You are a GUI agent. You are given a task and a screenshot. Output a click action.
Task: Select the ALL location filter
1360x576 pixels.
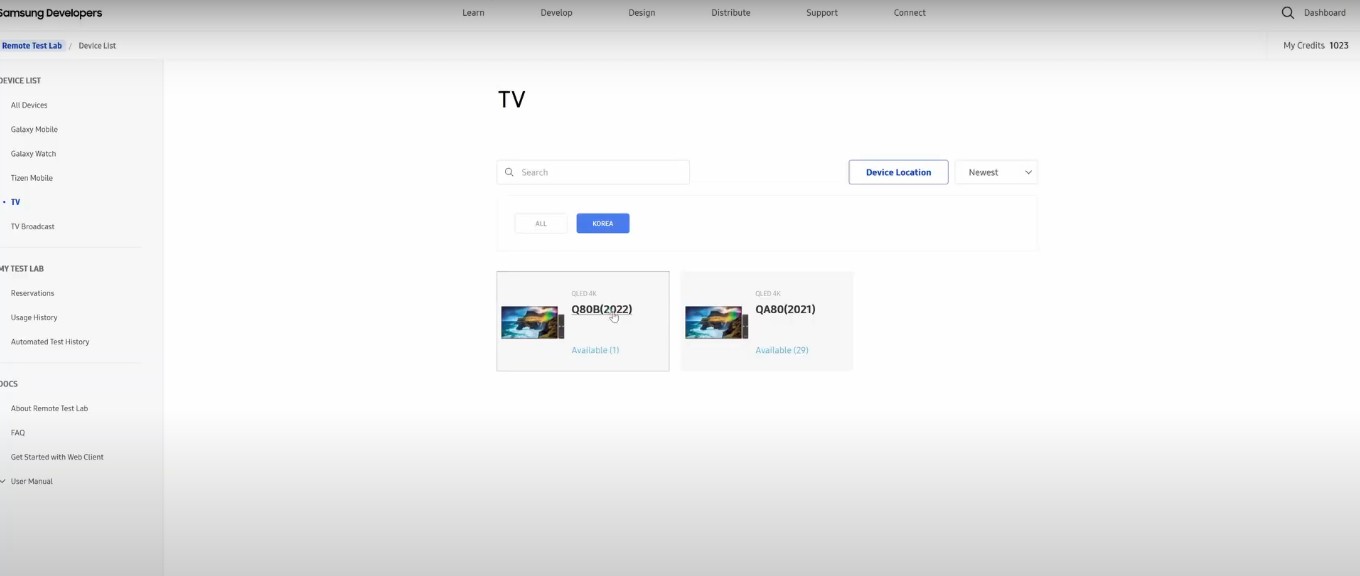tap(541, 224)
